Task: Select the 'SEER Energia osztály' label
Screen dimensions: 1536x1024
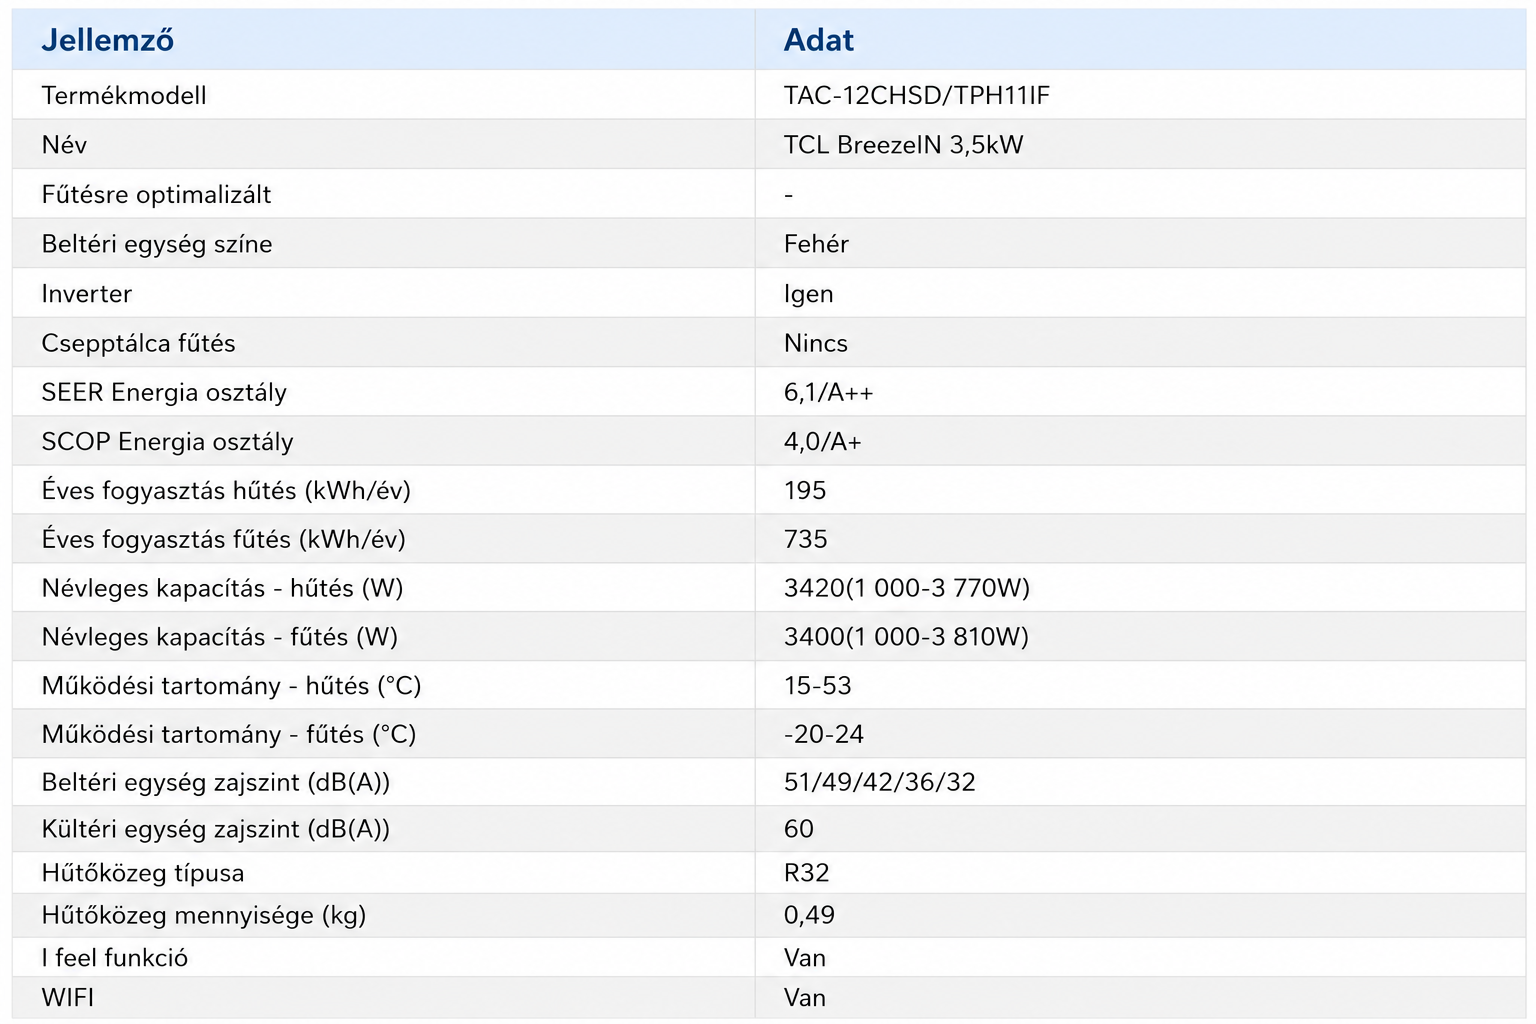Action: coord(164,392)
